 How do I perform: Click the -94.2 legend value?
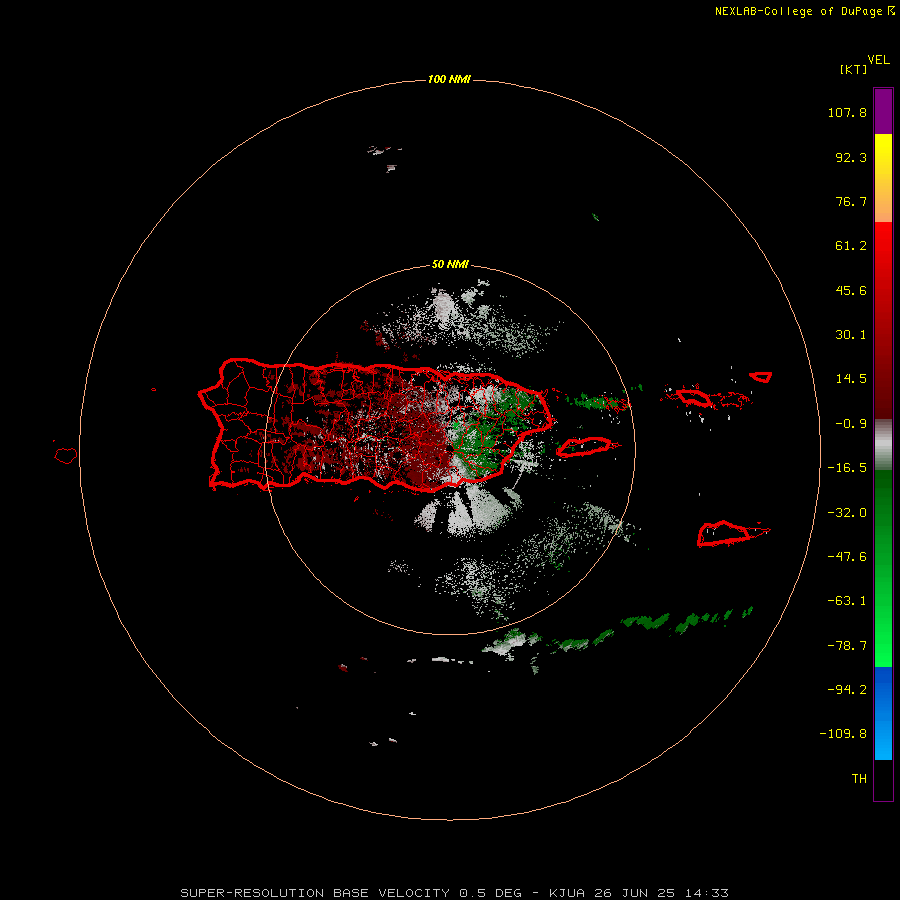(x=847, y=690)
